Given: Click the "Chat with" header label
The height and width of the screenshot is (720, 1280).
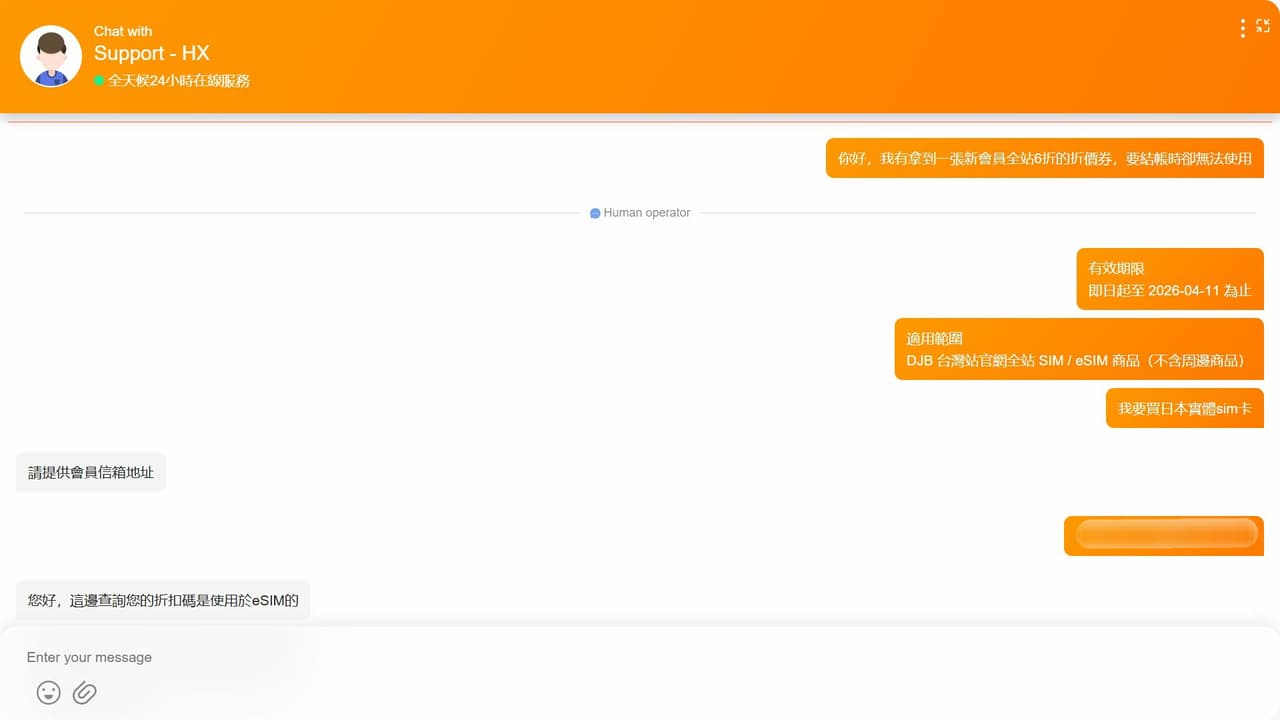Looking at the screenshot, I should (123, 31).
